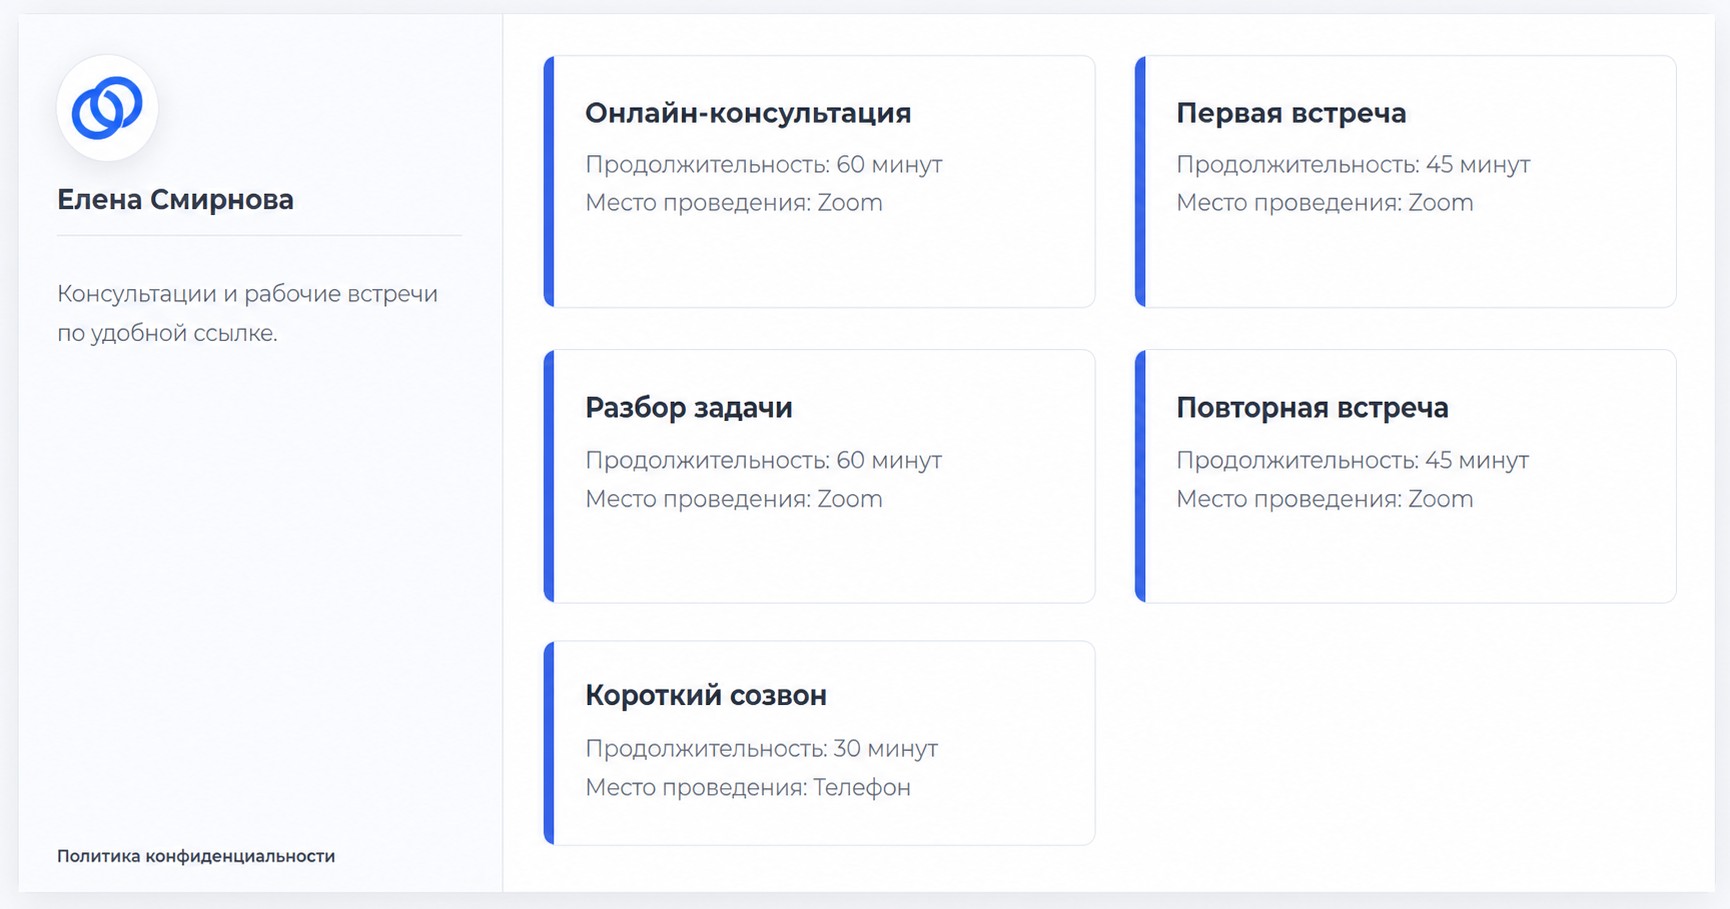The image size is (1730, 909).
Task: Click 60 минут duration under Разбор задачи
Action: (x=889, y=460)
